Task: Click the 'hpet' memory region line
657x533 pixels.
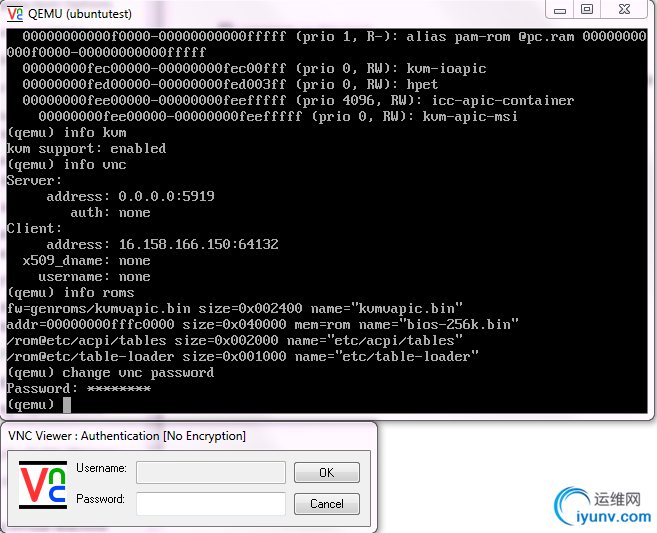Action: (230, 84)
